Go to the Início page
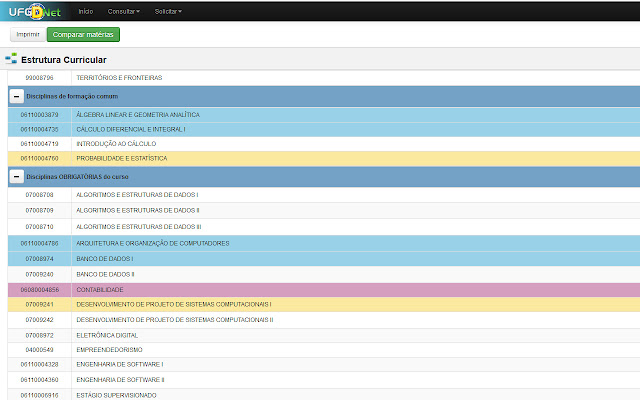640x400 pixels. [86, 11]
